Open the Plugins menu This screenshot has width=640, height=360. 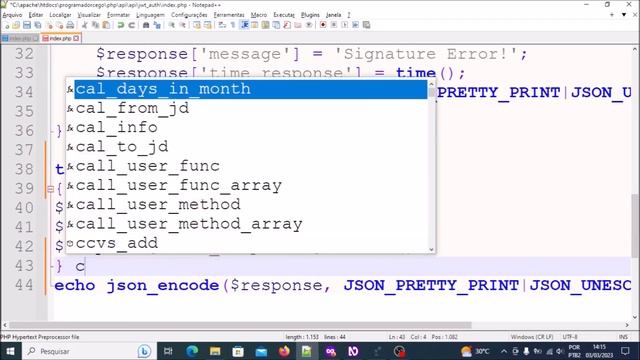[310, 15]
